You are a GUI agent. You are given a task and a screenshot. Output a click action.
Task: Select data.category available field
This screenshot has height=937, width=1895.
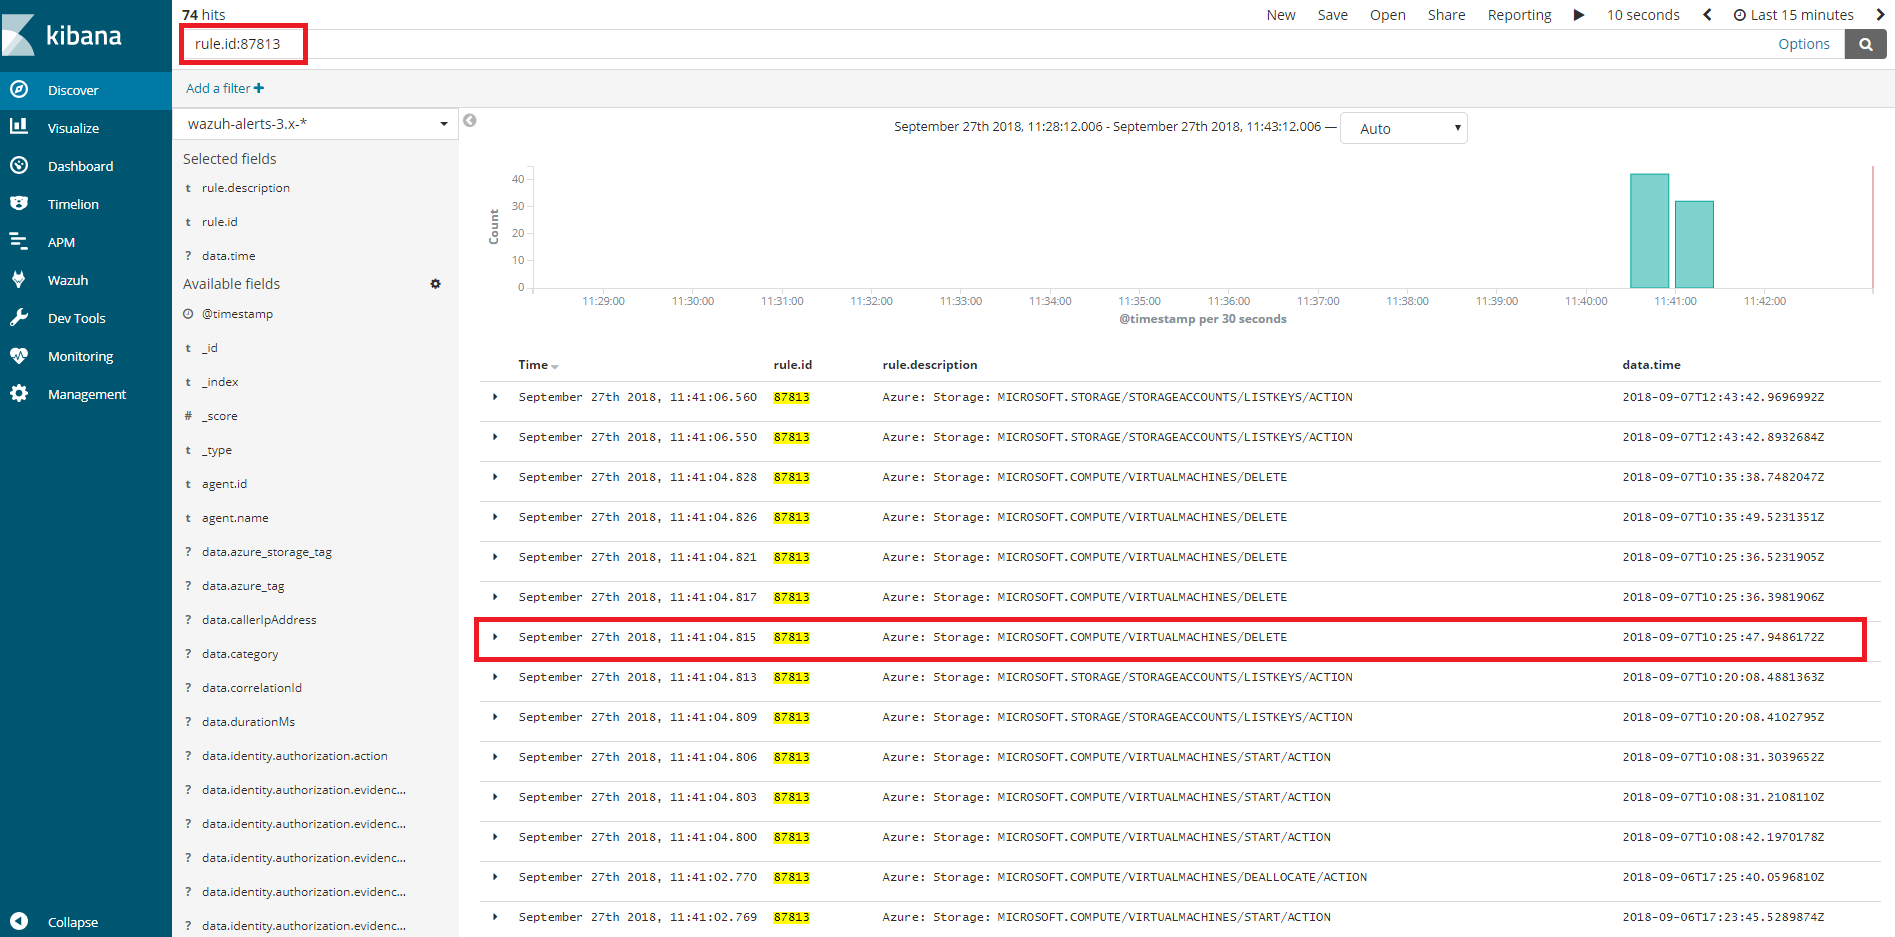pyautogui.click(x=240, y=654)
